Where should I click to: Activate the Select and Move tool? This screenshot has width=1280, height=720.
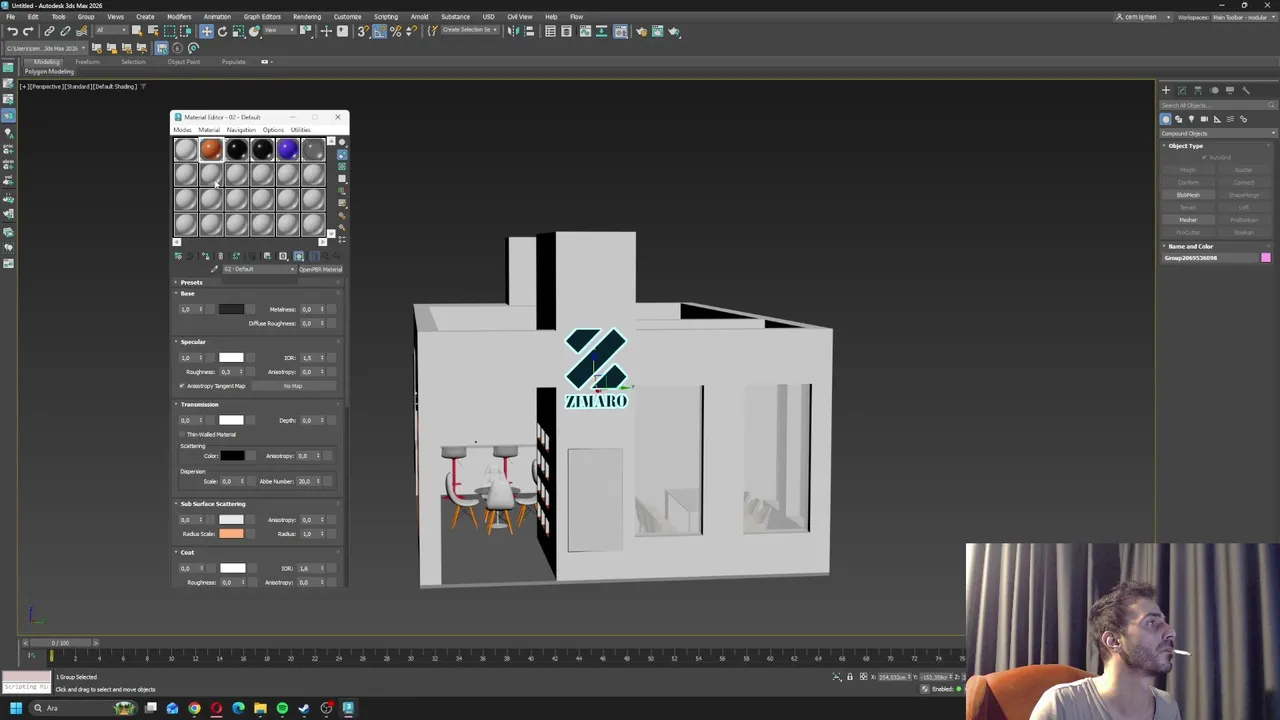point(206,31)
